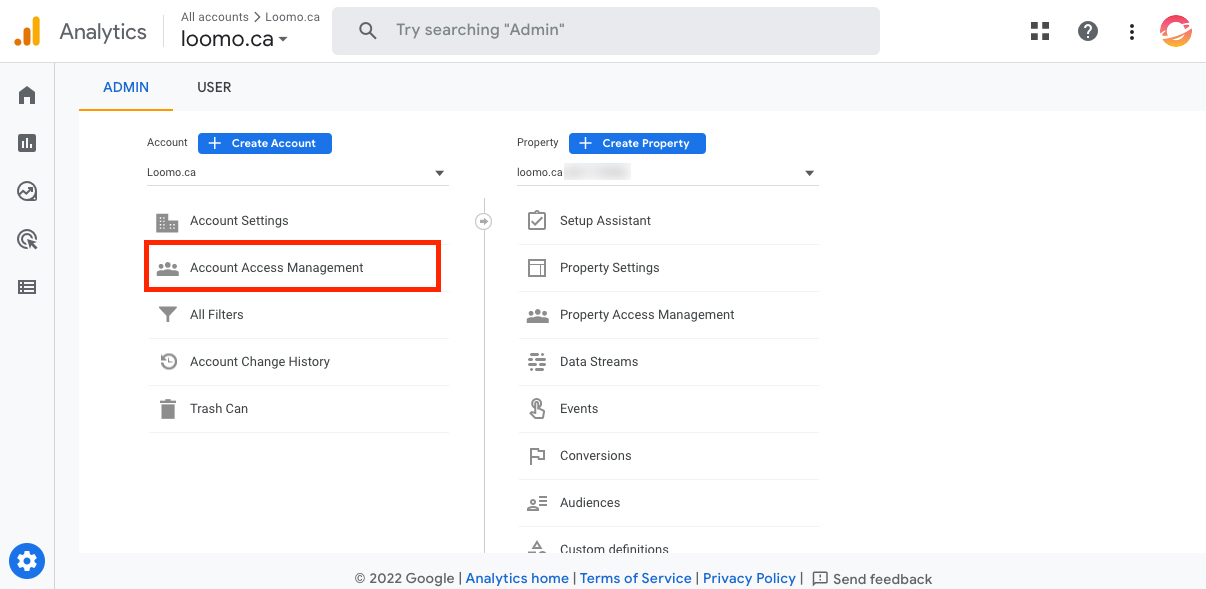Click the Data Streams icon
This screenshot has height=589, width=1206.
click(537, 362)
